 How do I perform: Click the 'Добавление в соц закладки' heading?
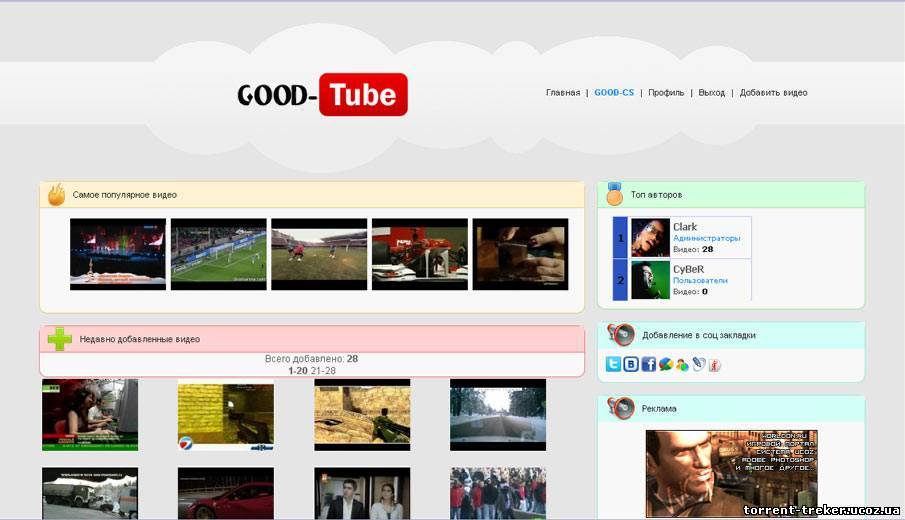click(x=699, y=335)
